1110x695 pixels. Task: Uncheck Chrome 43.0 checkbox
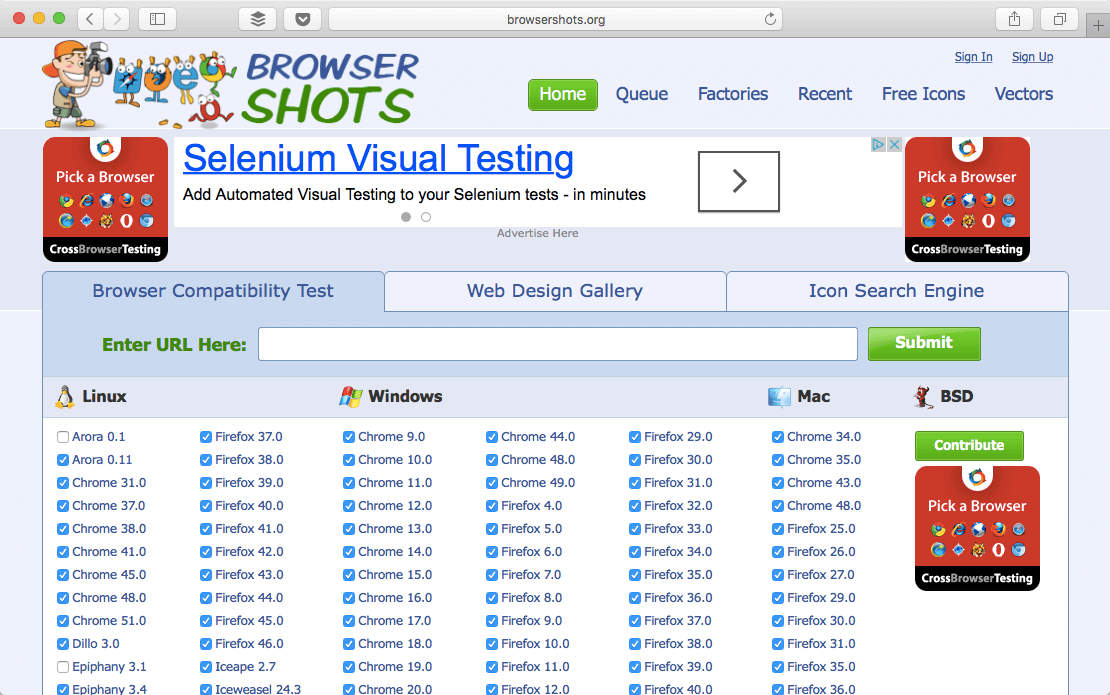point(778,483)
